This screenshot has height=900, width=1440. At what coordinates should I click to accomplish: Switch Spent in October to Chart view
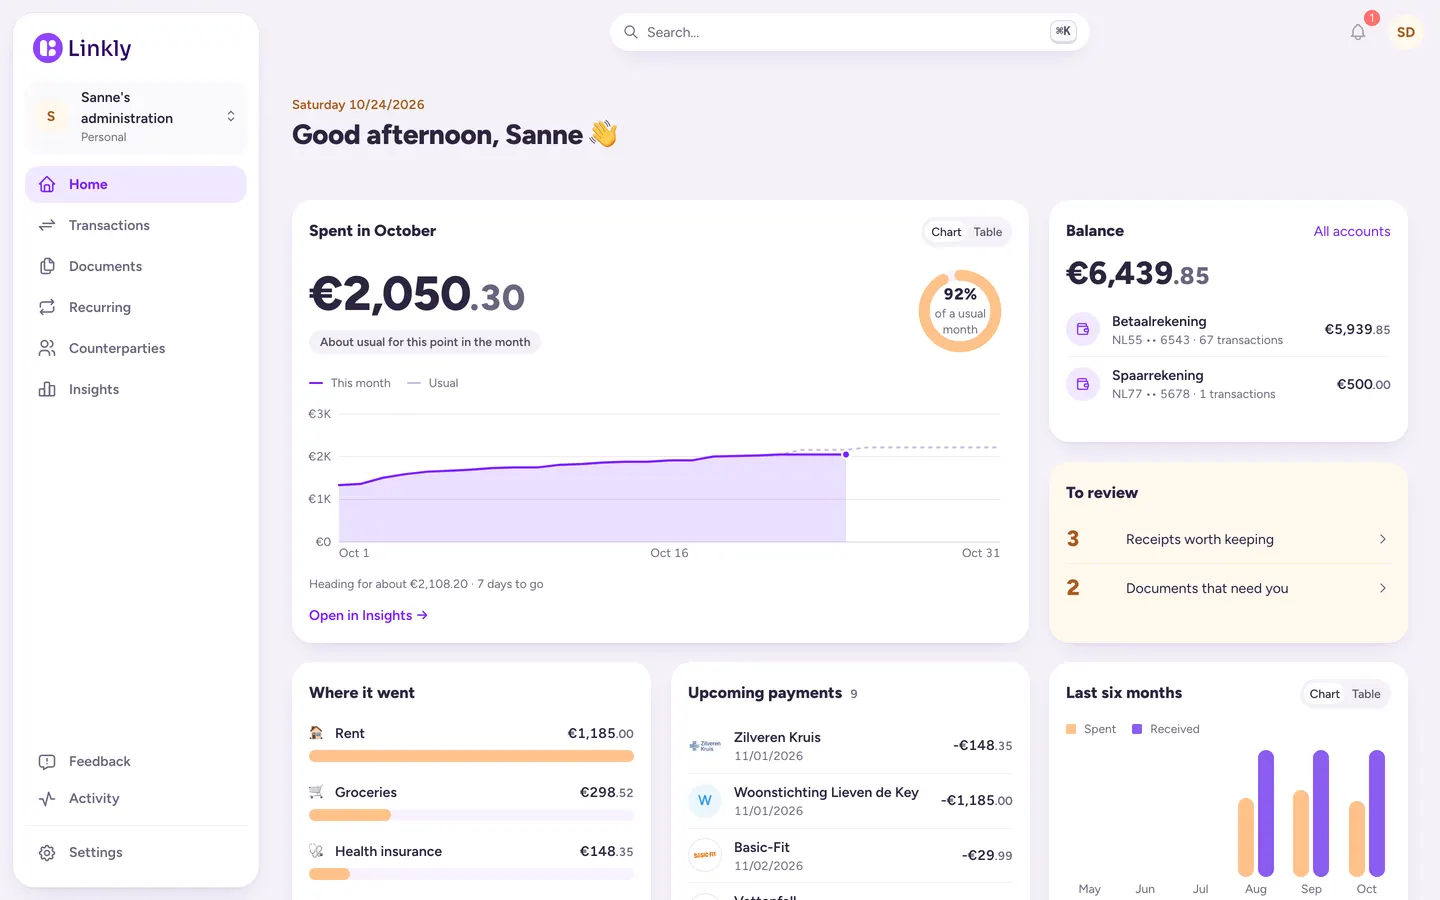pos(946,232)
